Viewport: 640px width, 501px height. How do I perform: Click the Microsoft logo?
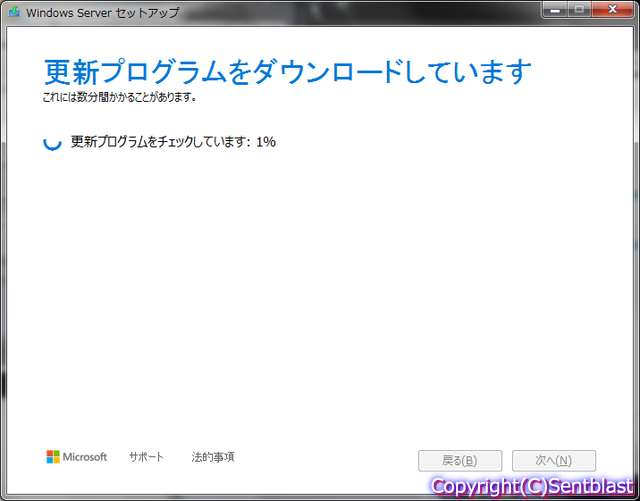tap(77, 457)
